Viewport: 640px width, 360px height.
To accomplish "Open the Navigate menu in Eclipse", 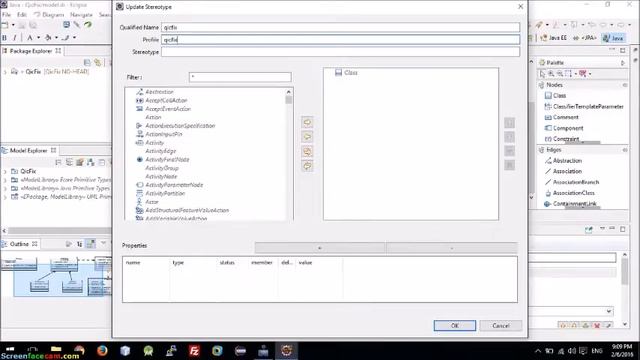I will [x=81, y=15].
